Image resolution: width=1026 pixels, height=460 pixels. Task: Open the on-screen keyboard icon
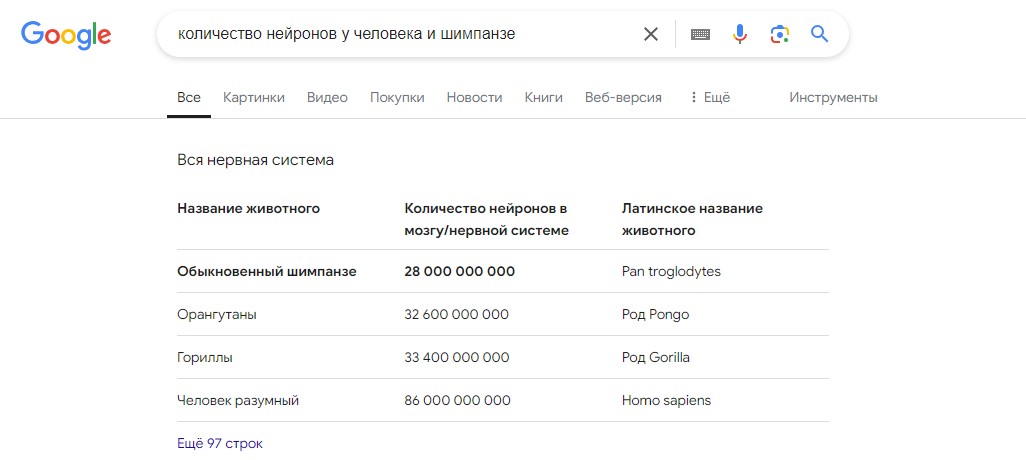click(x=700, y=34)
